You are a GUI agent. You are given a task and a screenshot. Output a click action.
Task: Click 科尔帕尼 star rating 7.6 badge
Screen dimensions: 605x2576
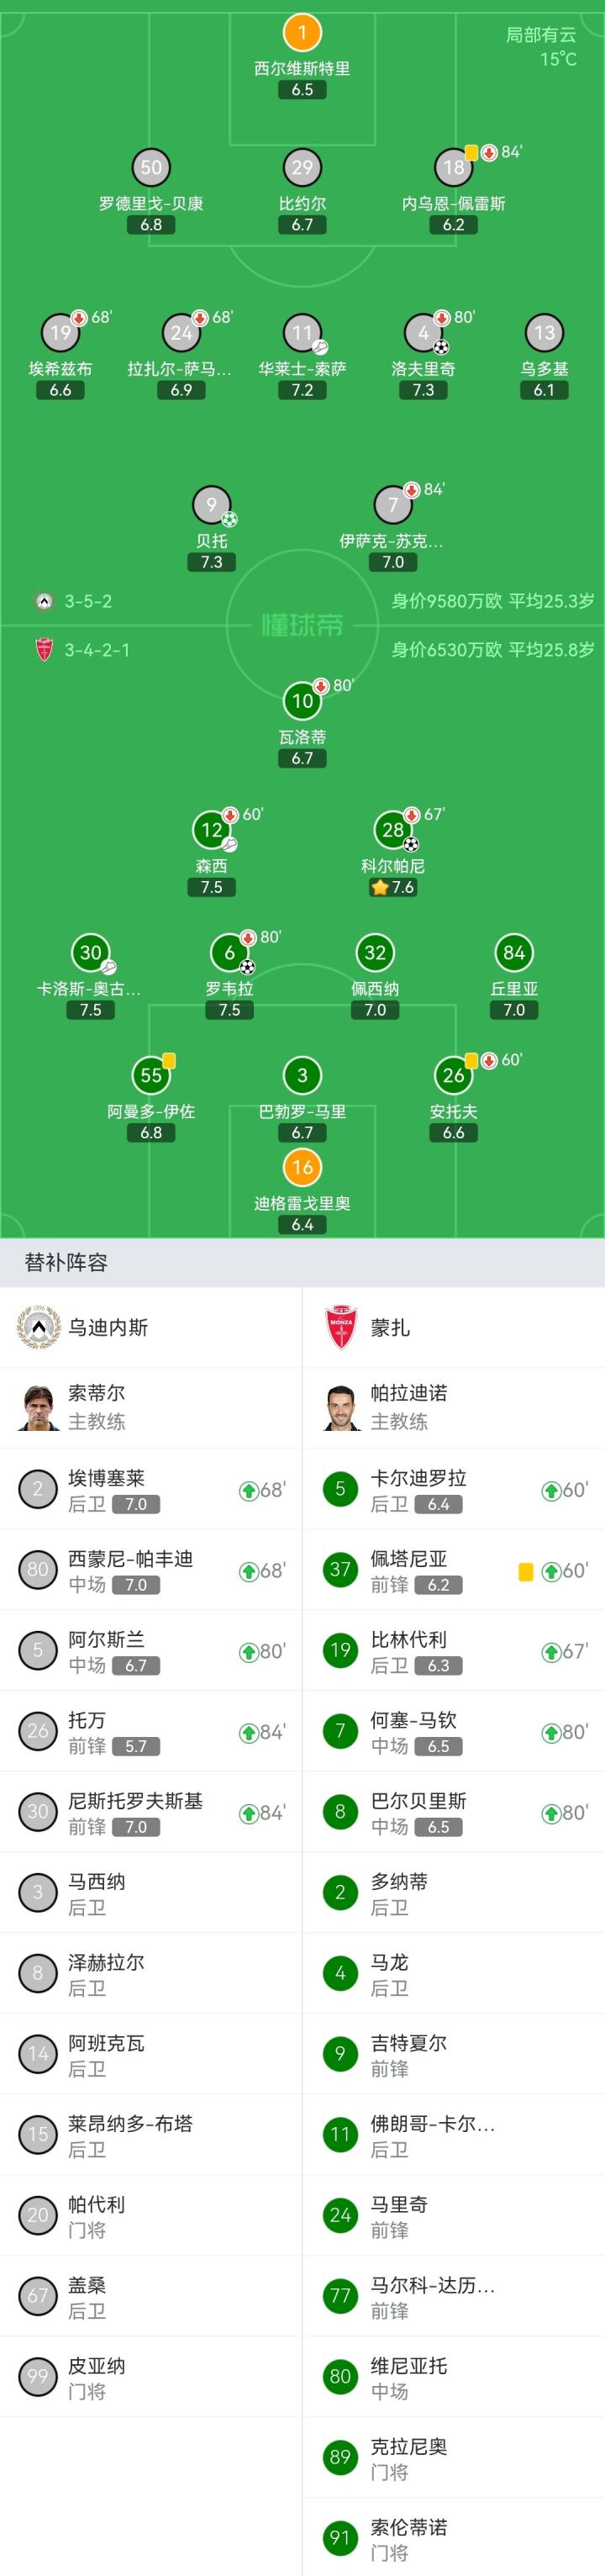tap(393, 887)
